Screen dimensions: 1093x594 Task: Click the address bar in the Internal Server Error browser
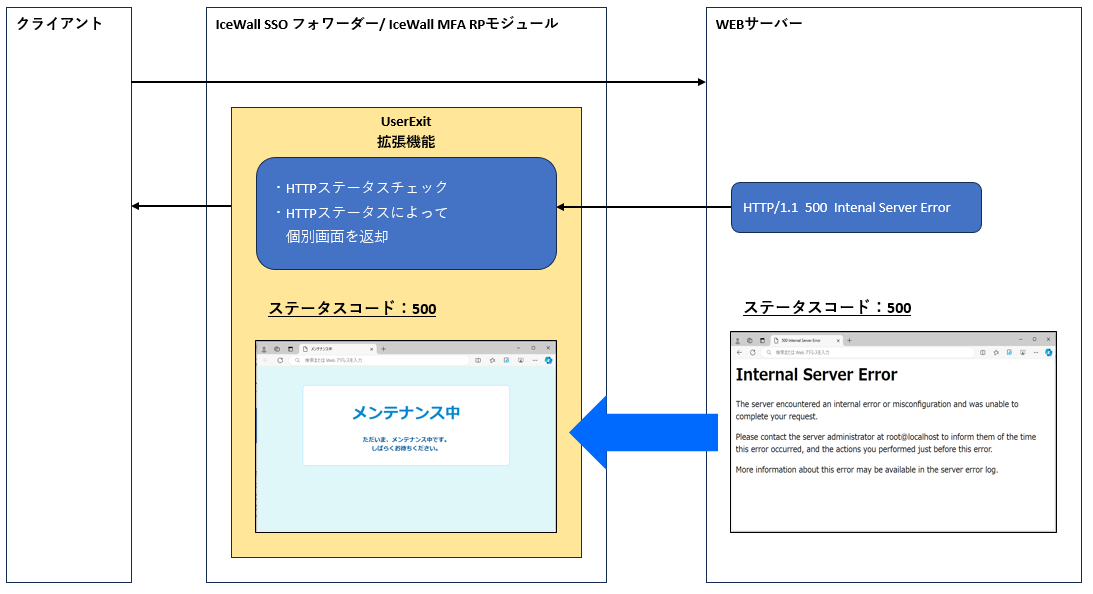pos(869,353)
